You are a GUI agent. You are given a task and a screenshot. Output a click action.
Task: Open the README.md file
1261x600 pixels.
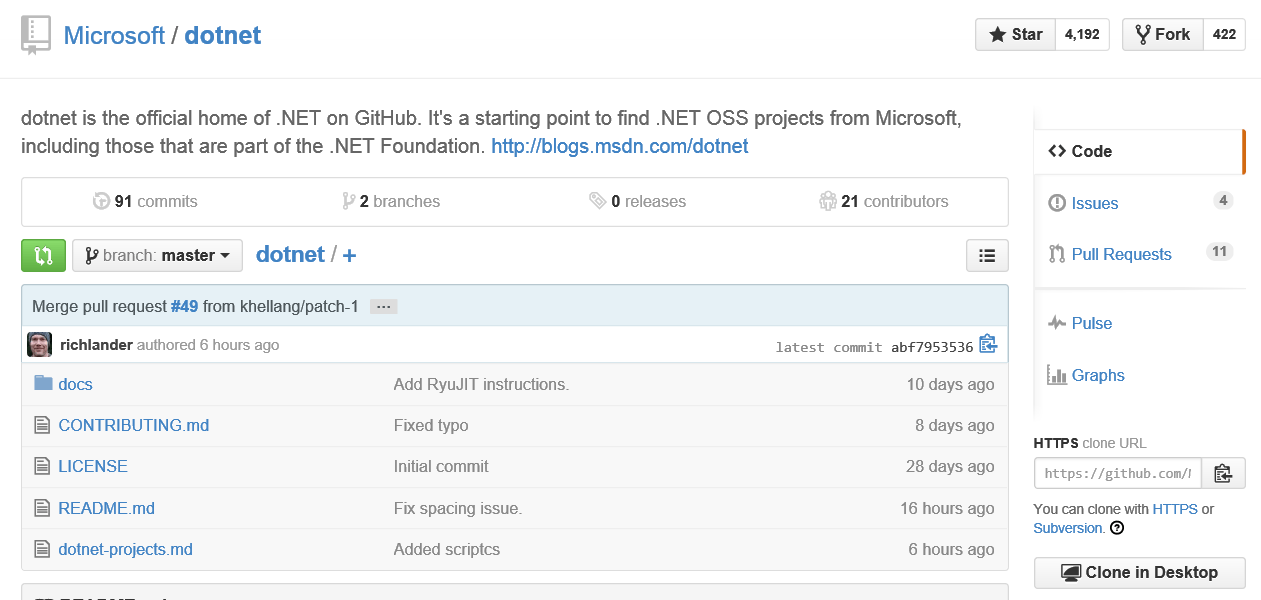[x=106, y=508]
